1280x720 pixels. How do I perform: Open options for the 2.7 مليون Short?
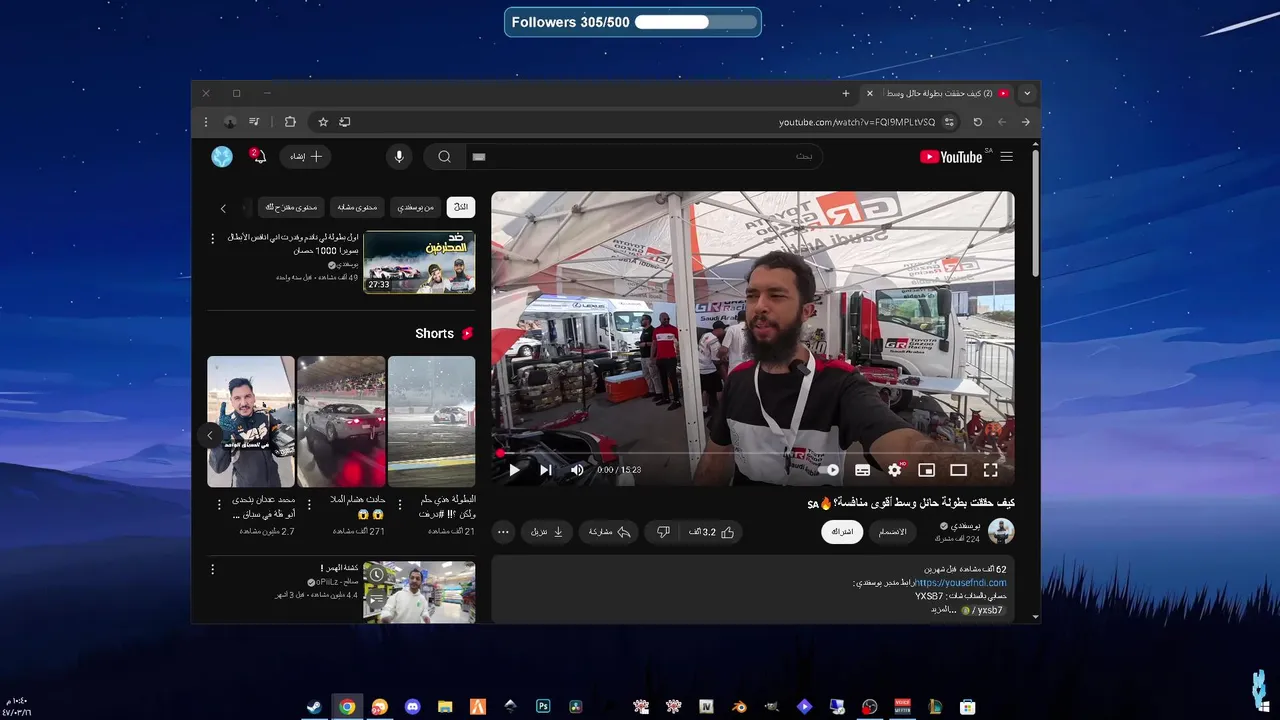point(219,504)
